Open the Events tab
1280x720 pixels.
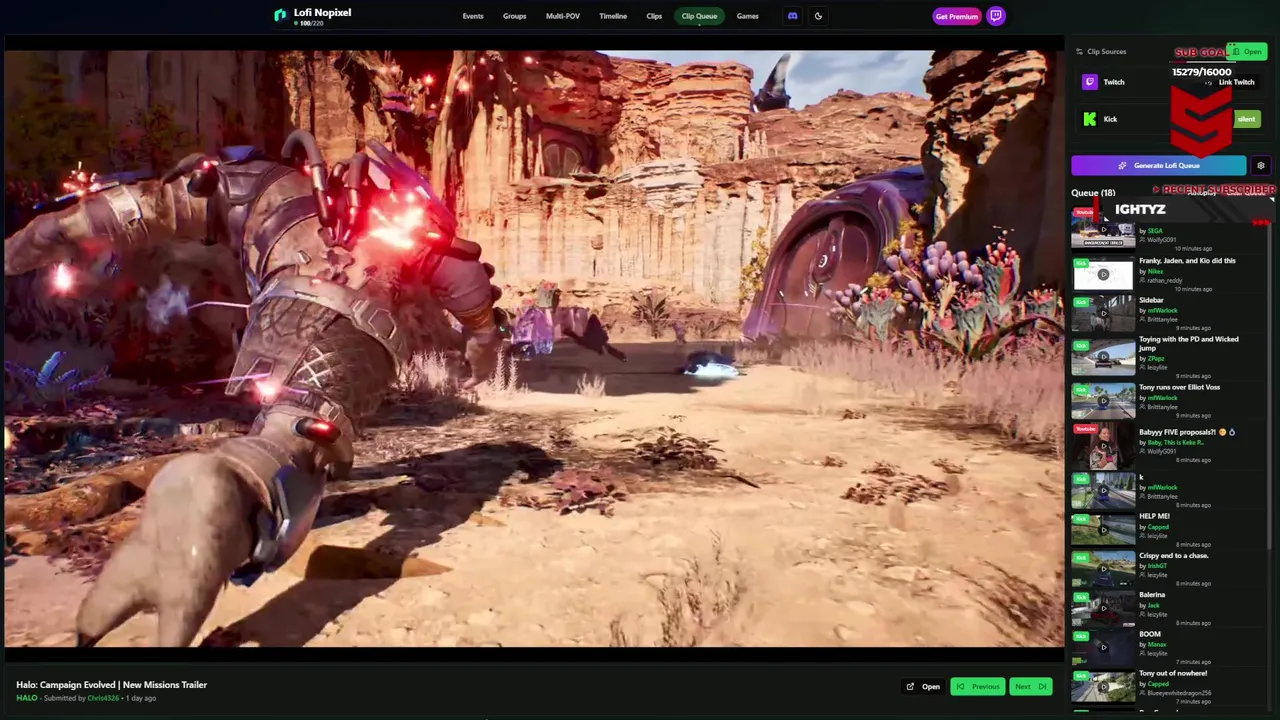click(473, 16)
